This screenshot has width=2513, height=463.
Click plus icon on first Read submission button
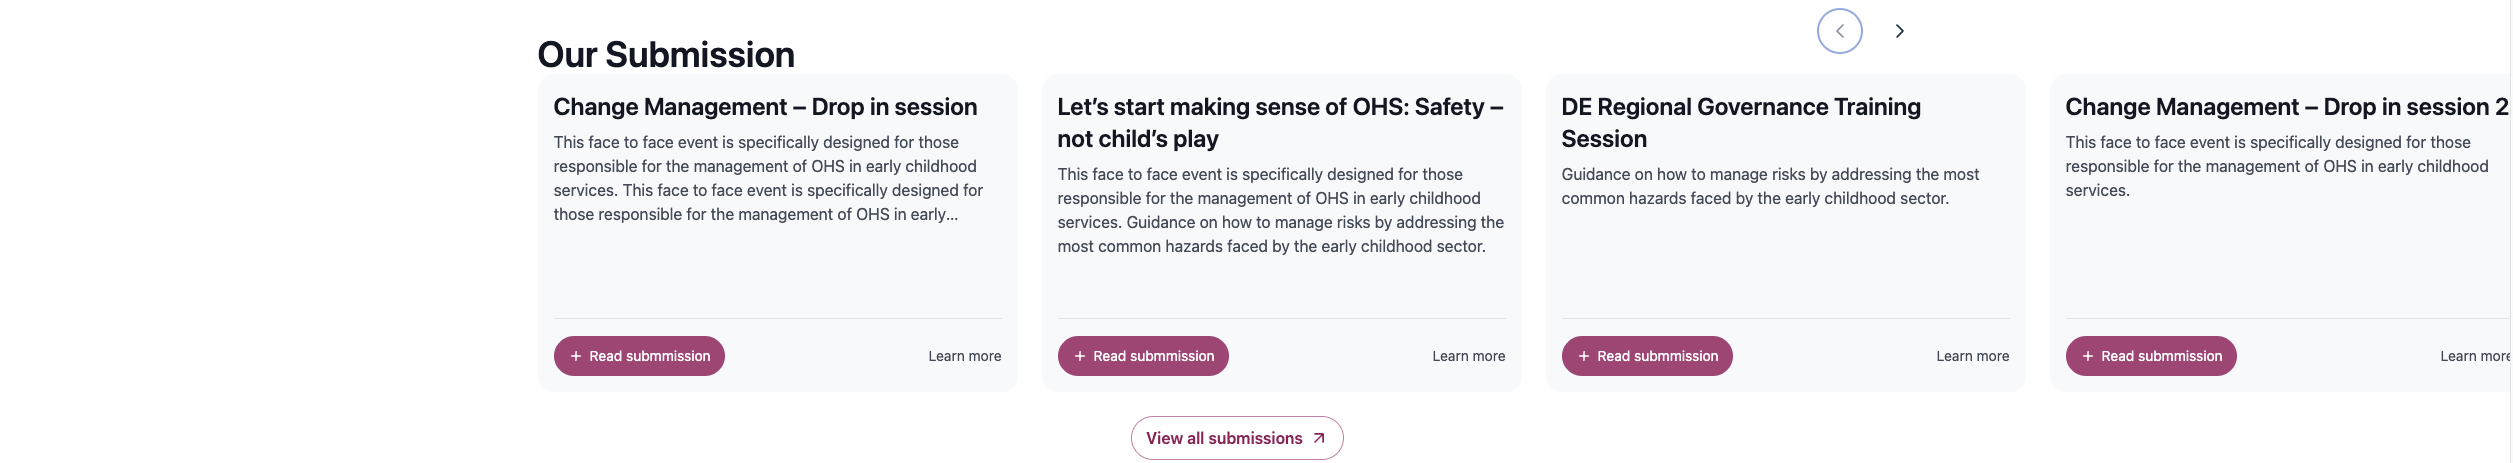pos(576,356)
